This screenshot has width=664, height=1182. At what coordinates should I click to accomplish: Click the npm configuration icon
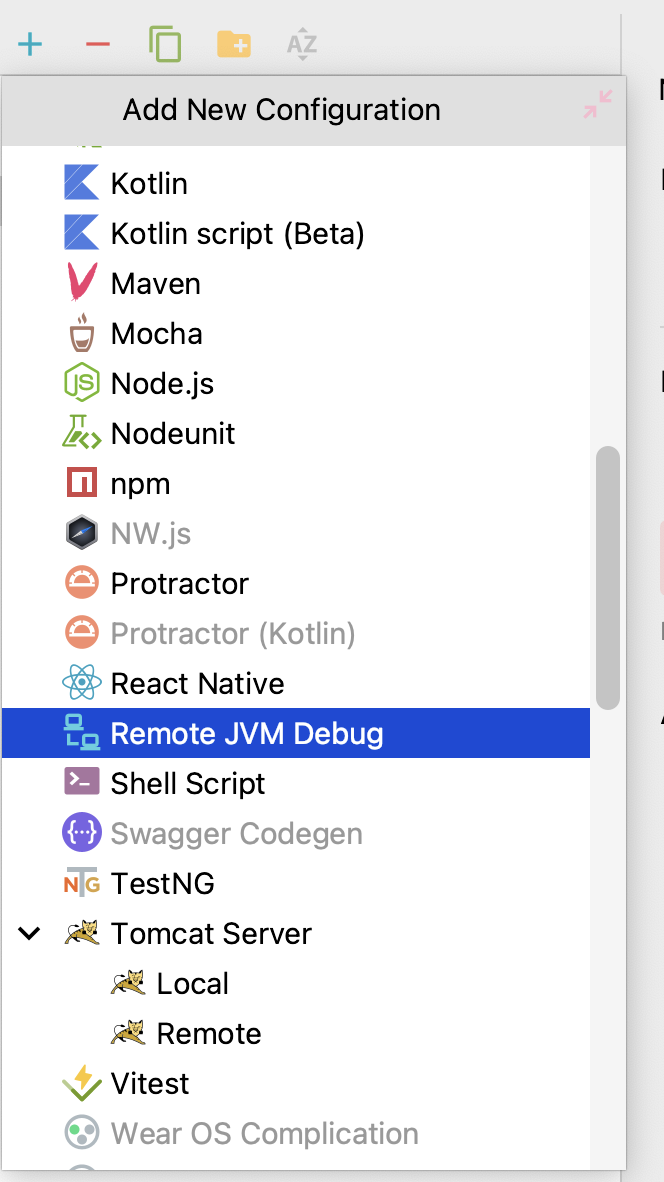(81, 483)
